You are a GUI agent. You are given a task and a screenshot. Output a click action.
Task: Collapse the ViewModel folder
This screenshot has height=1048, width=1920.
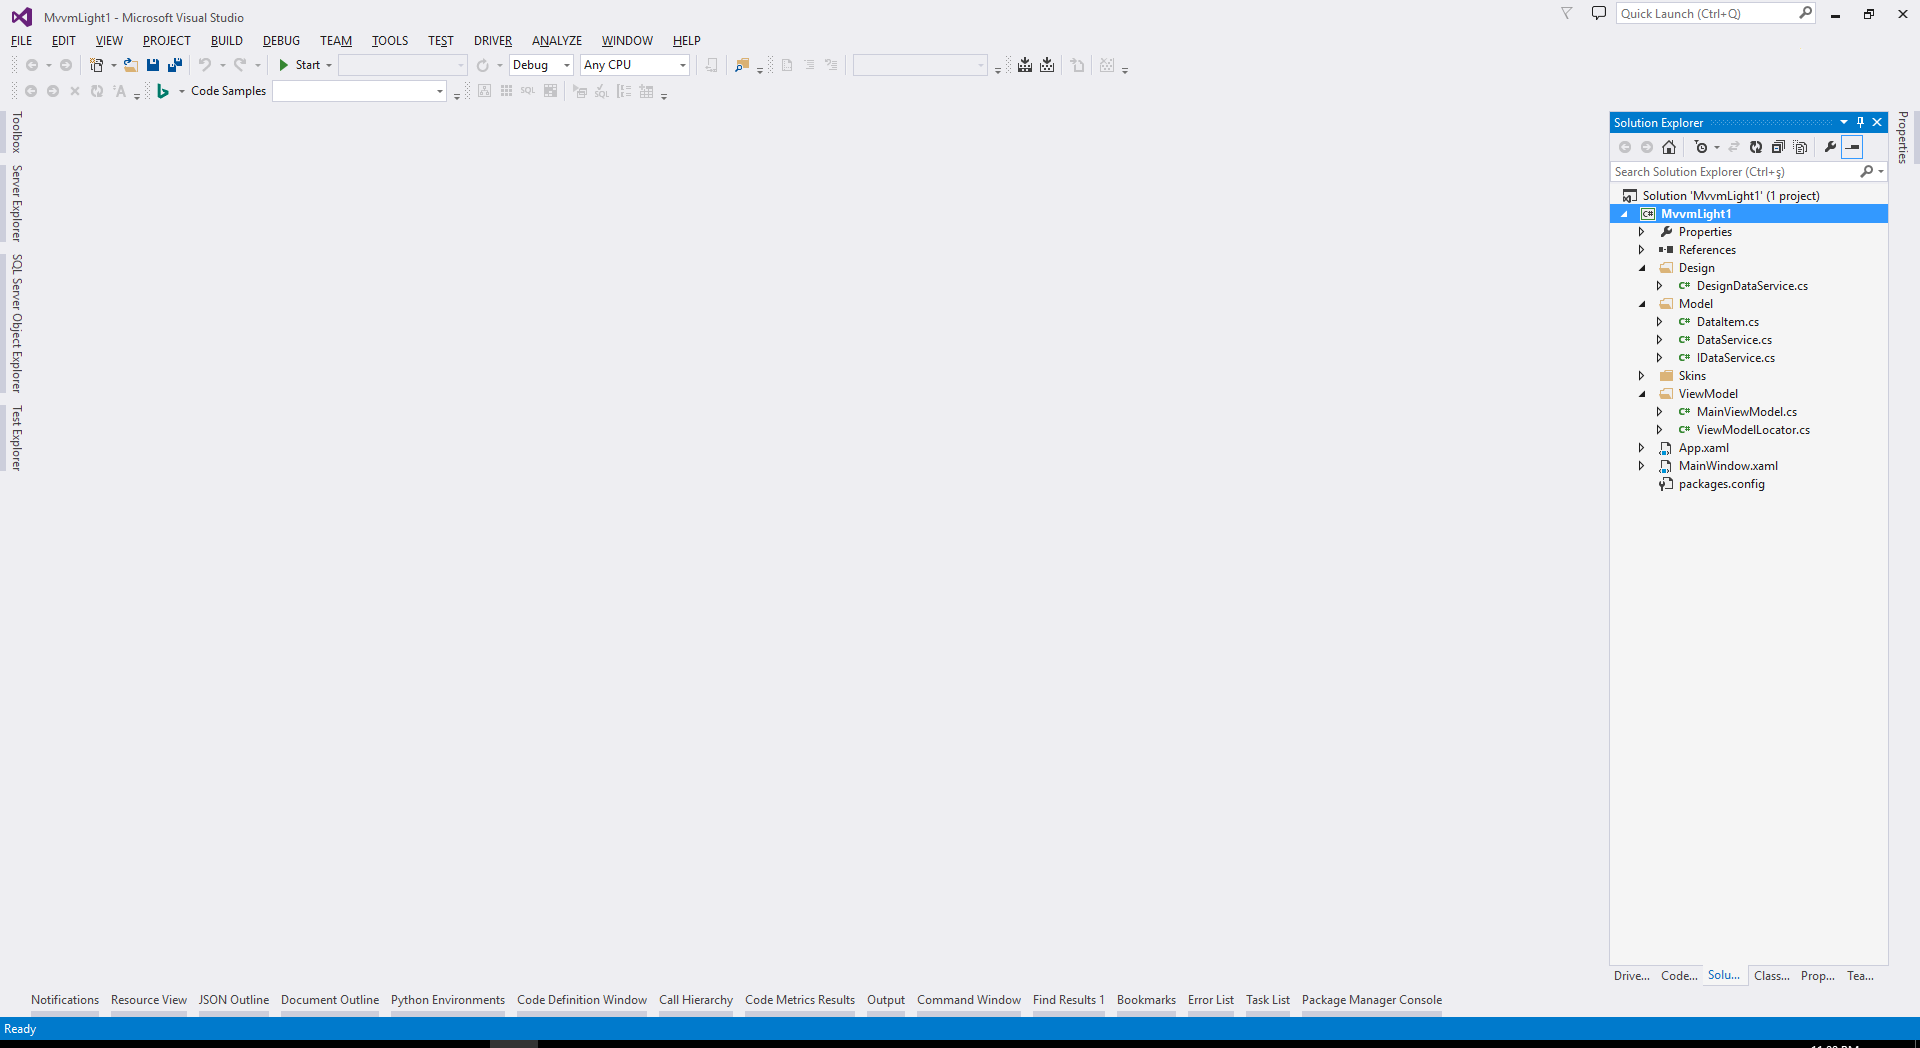(1641, 394)
